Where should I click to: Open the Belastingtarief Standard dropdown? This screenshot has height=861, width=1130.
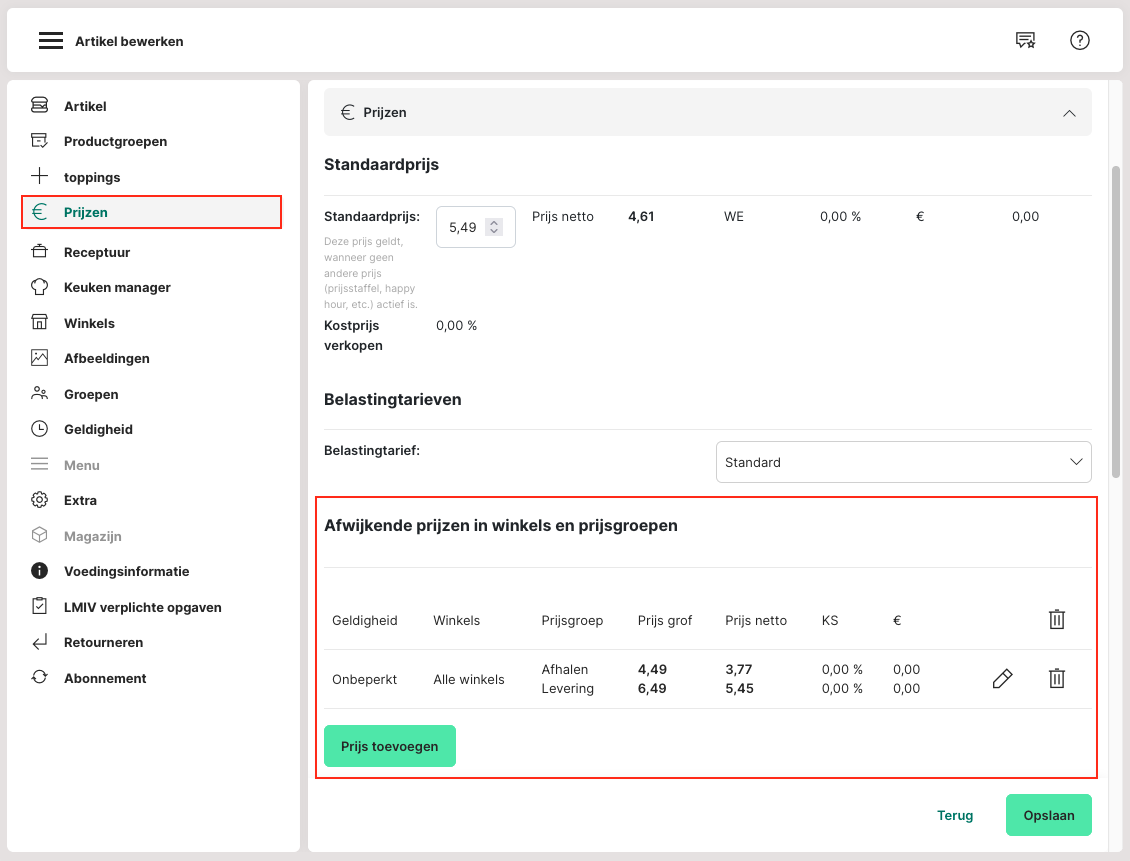903,462
